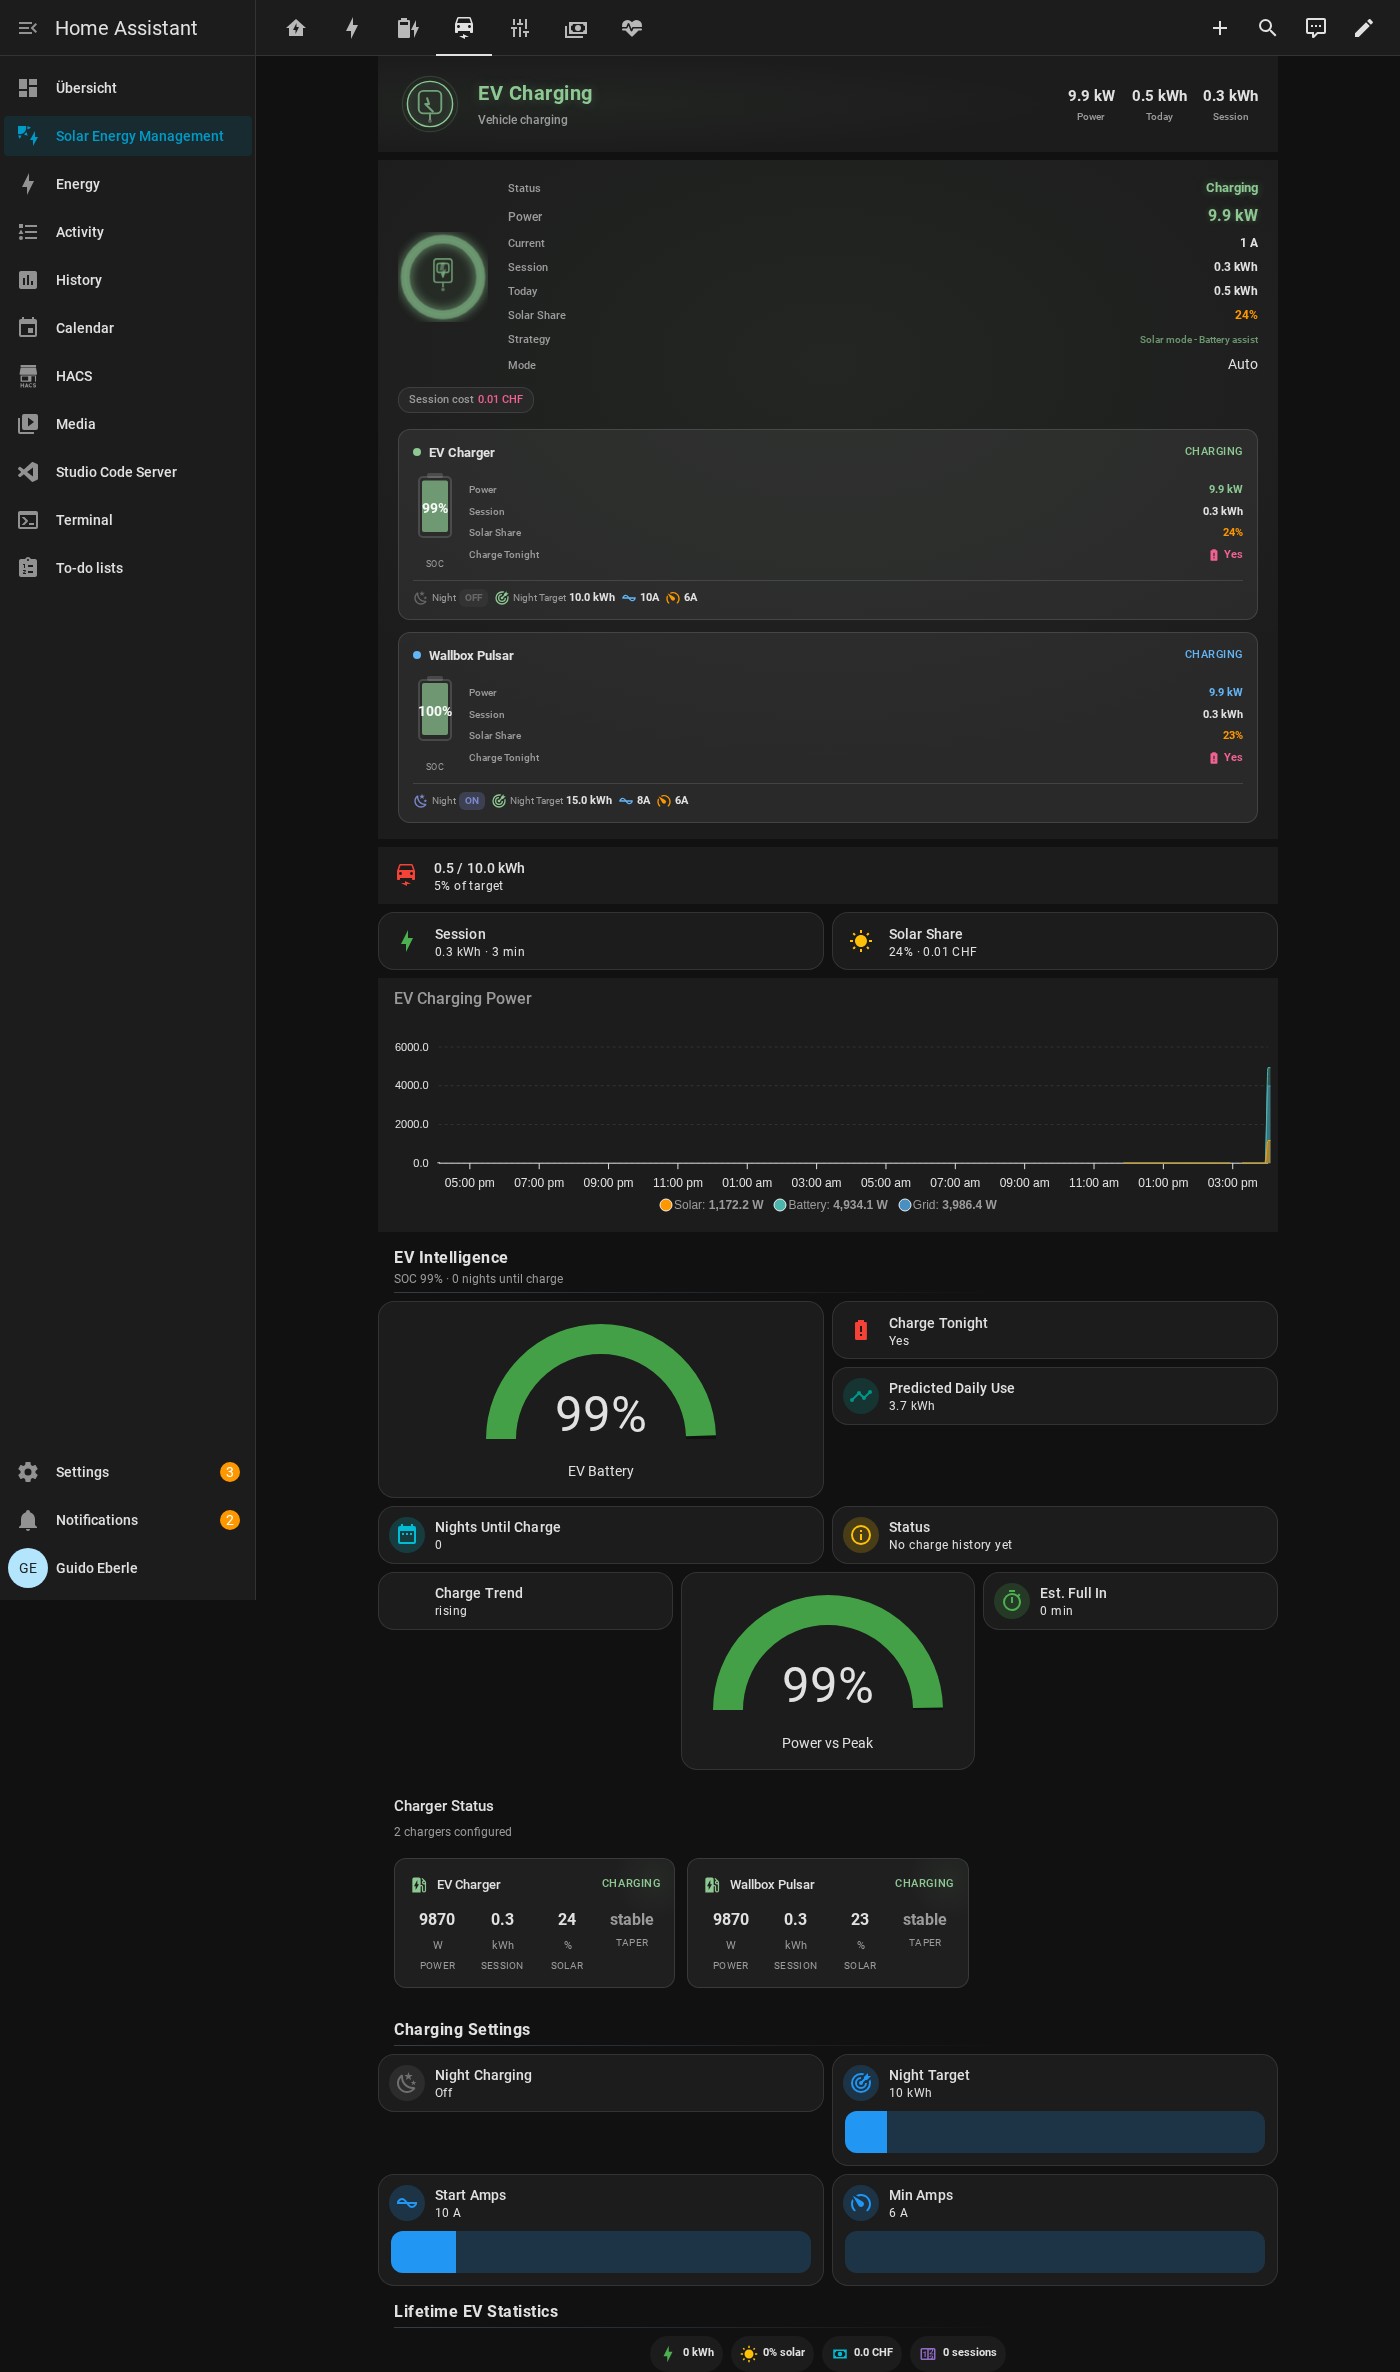Click the Start Amps wave icon
The image size is (1400, 2372).
[x=407, y=2203]
